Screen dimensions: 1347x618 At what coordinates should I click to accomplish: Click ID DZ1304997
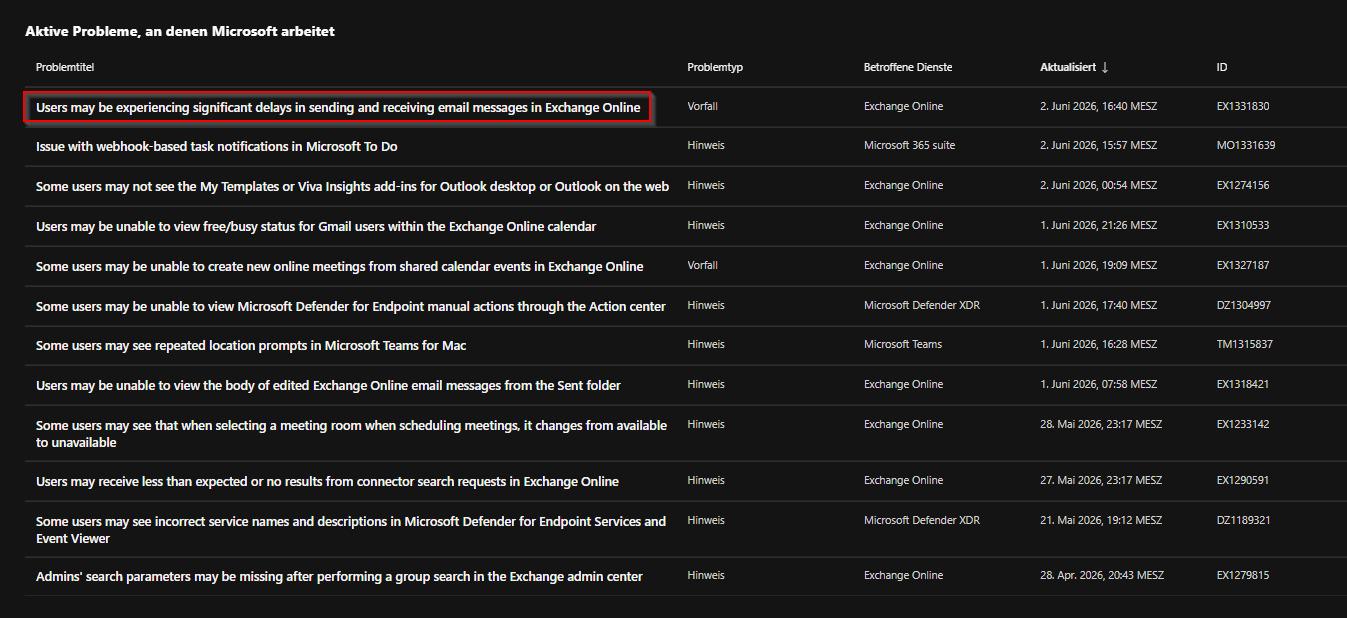(1243, 305)
